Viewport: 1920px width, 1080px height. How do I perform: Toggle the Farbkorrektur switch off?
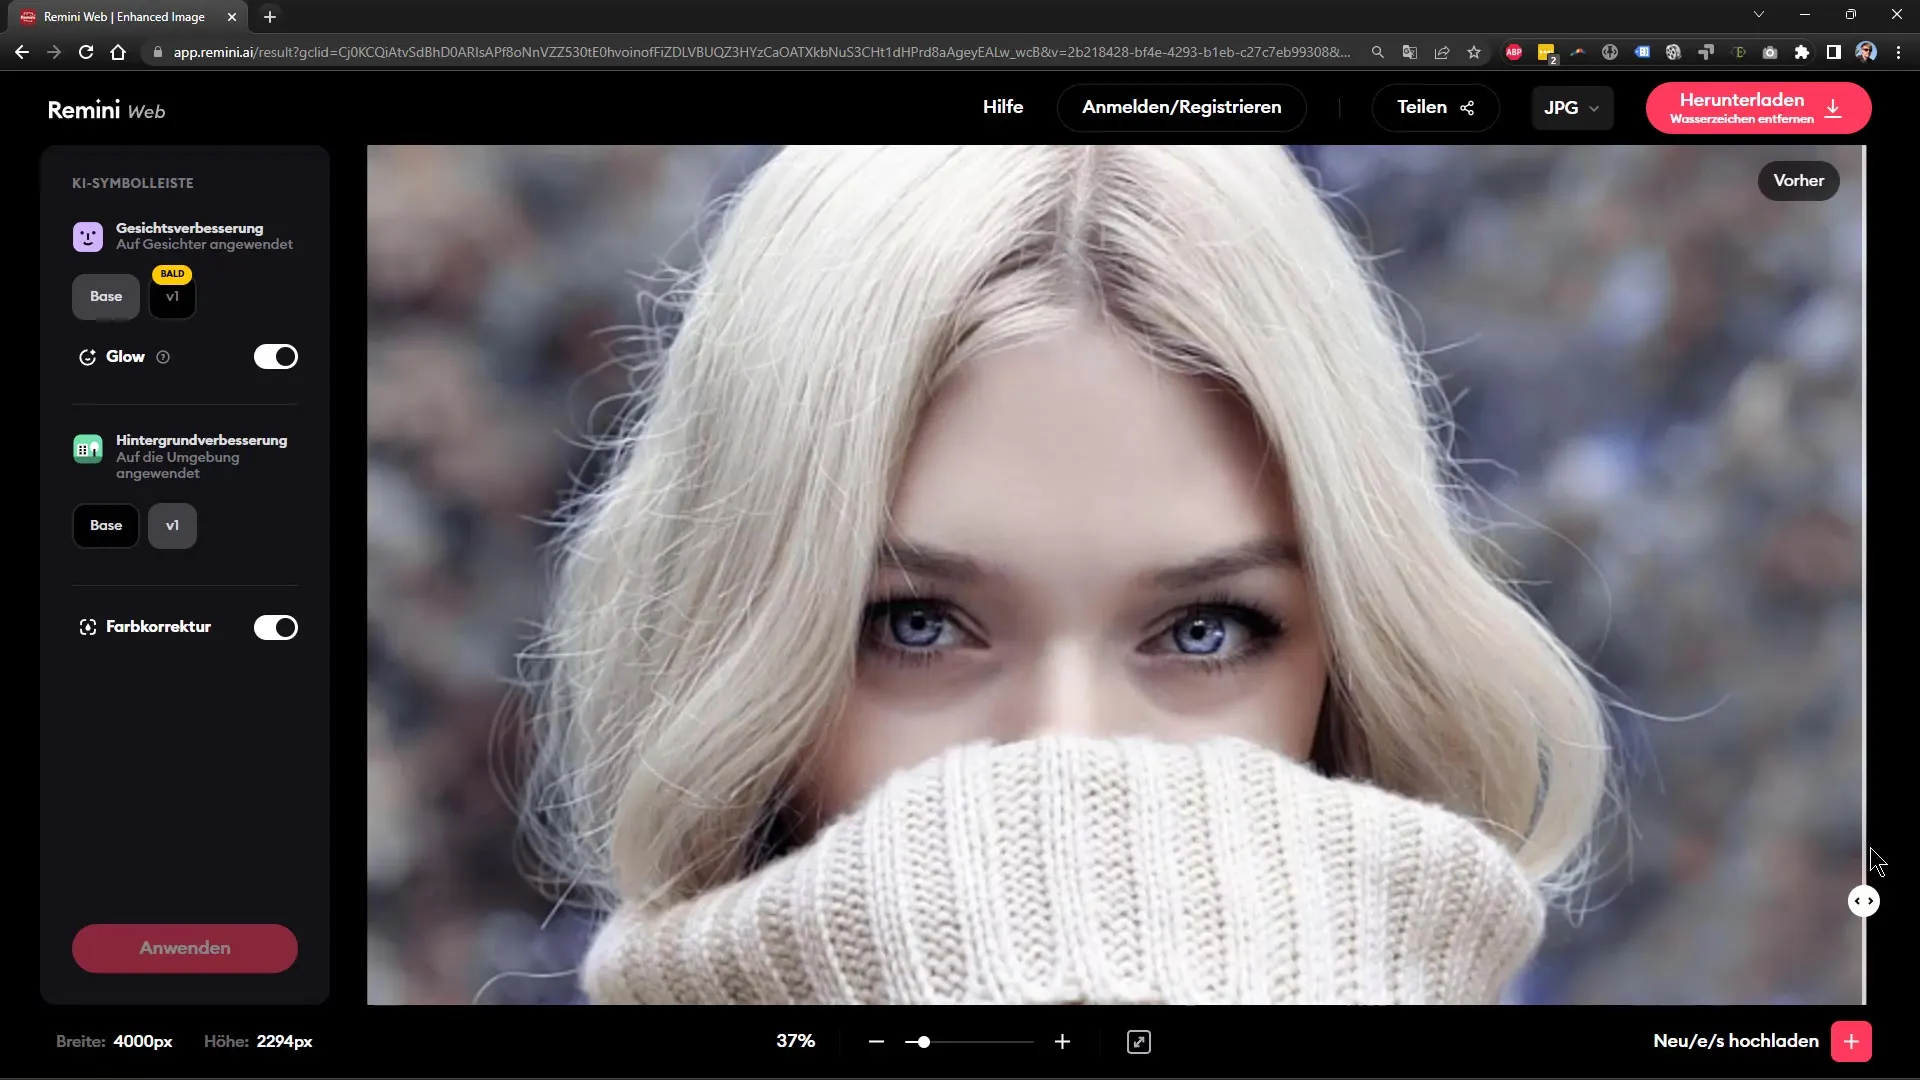click(276, 627)
